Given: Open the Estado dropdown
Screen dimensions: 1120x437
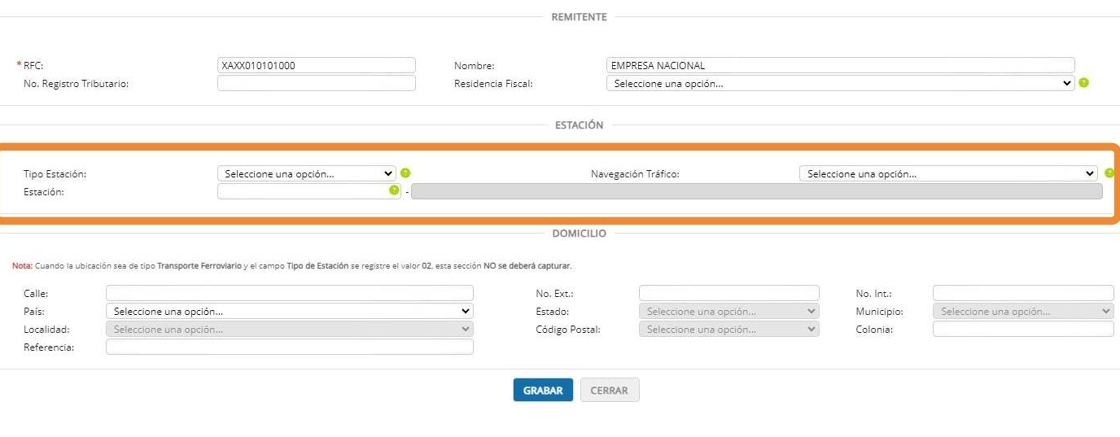Looking at the screenshot, I should 729,311.
